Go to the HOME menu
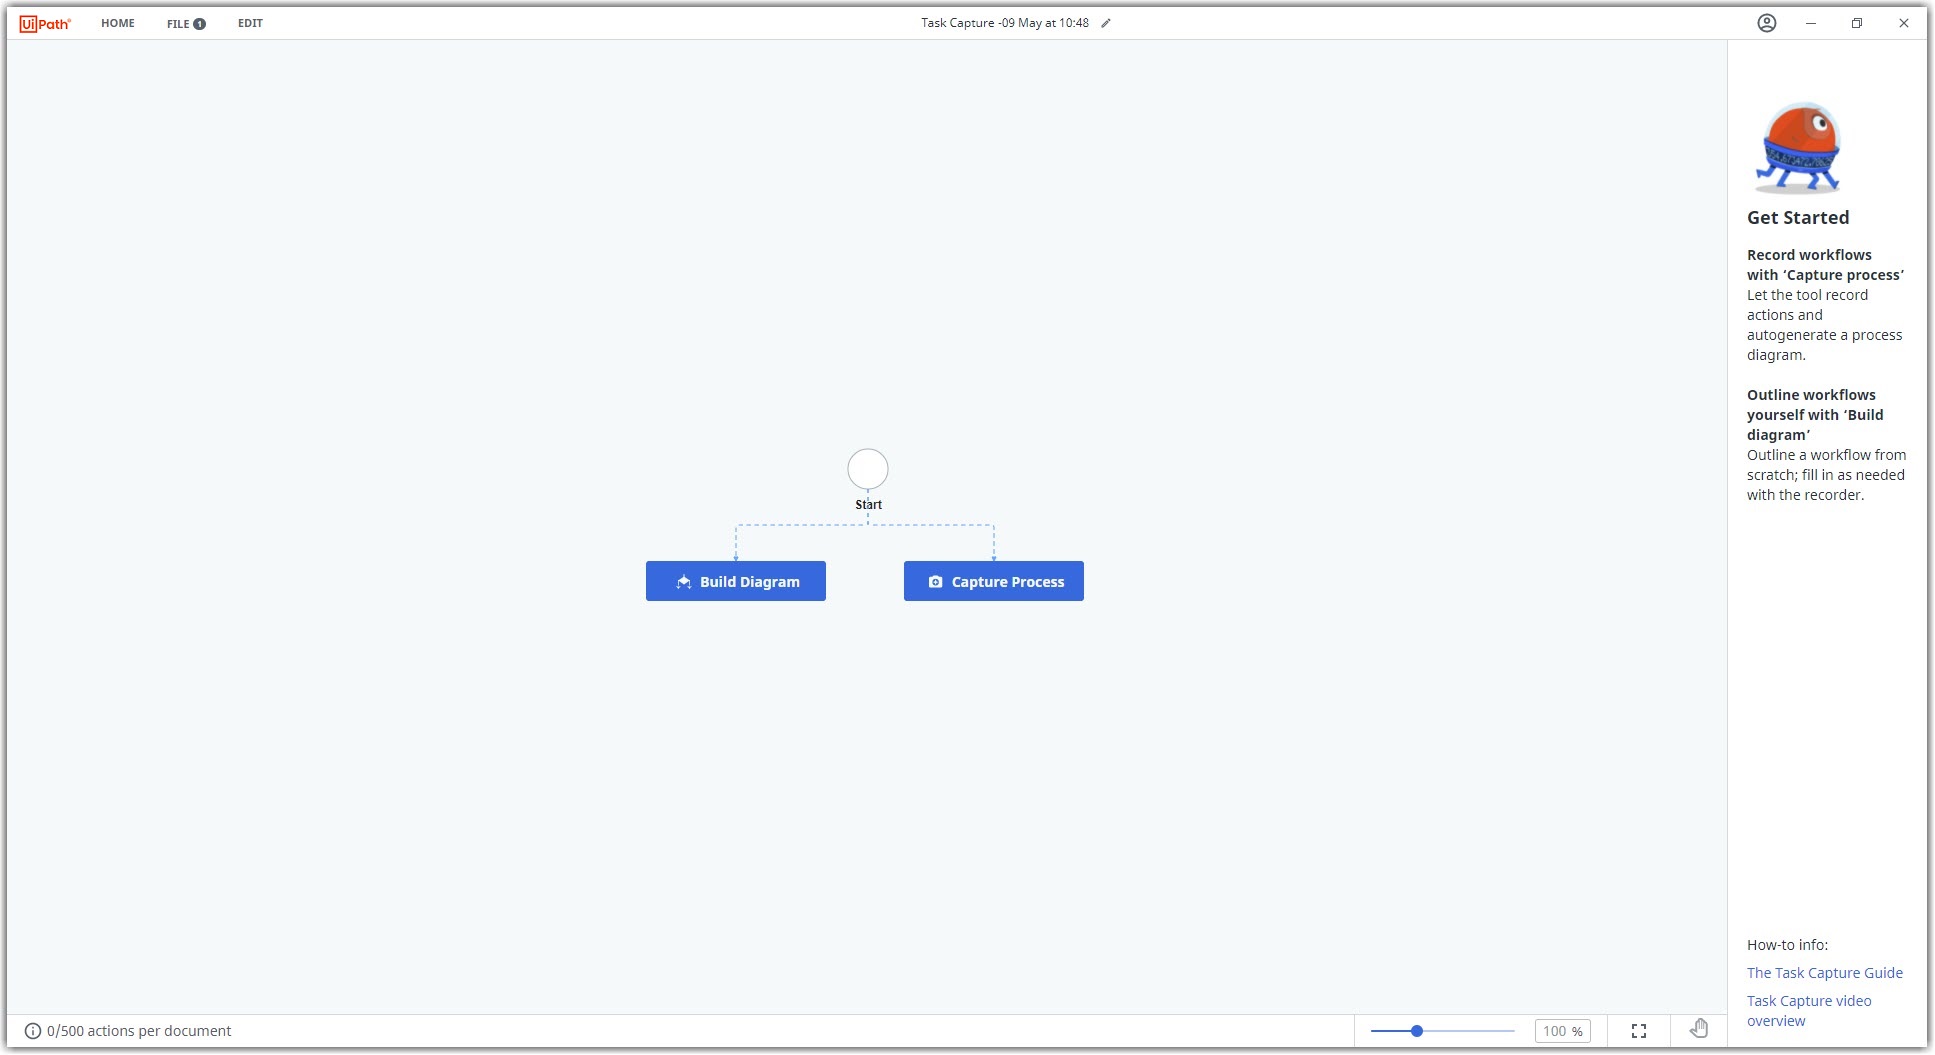 coord(117,23)
